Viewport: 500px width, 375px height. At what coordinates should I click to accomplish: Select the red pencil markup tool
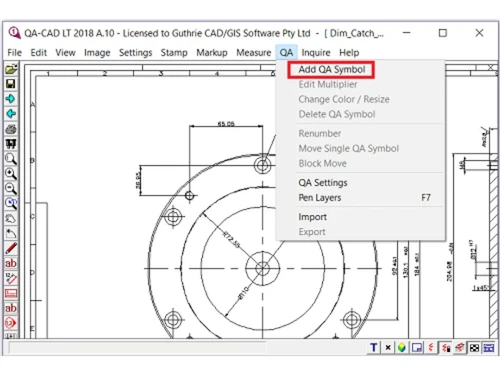click(x=11, y=249)
